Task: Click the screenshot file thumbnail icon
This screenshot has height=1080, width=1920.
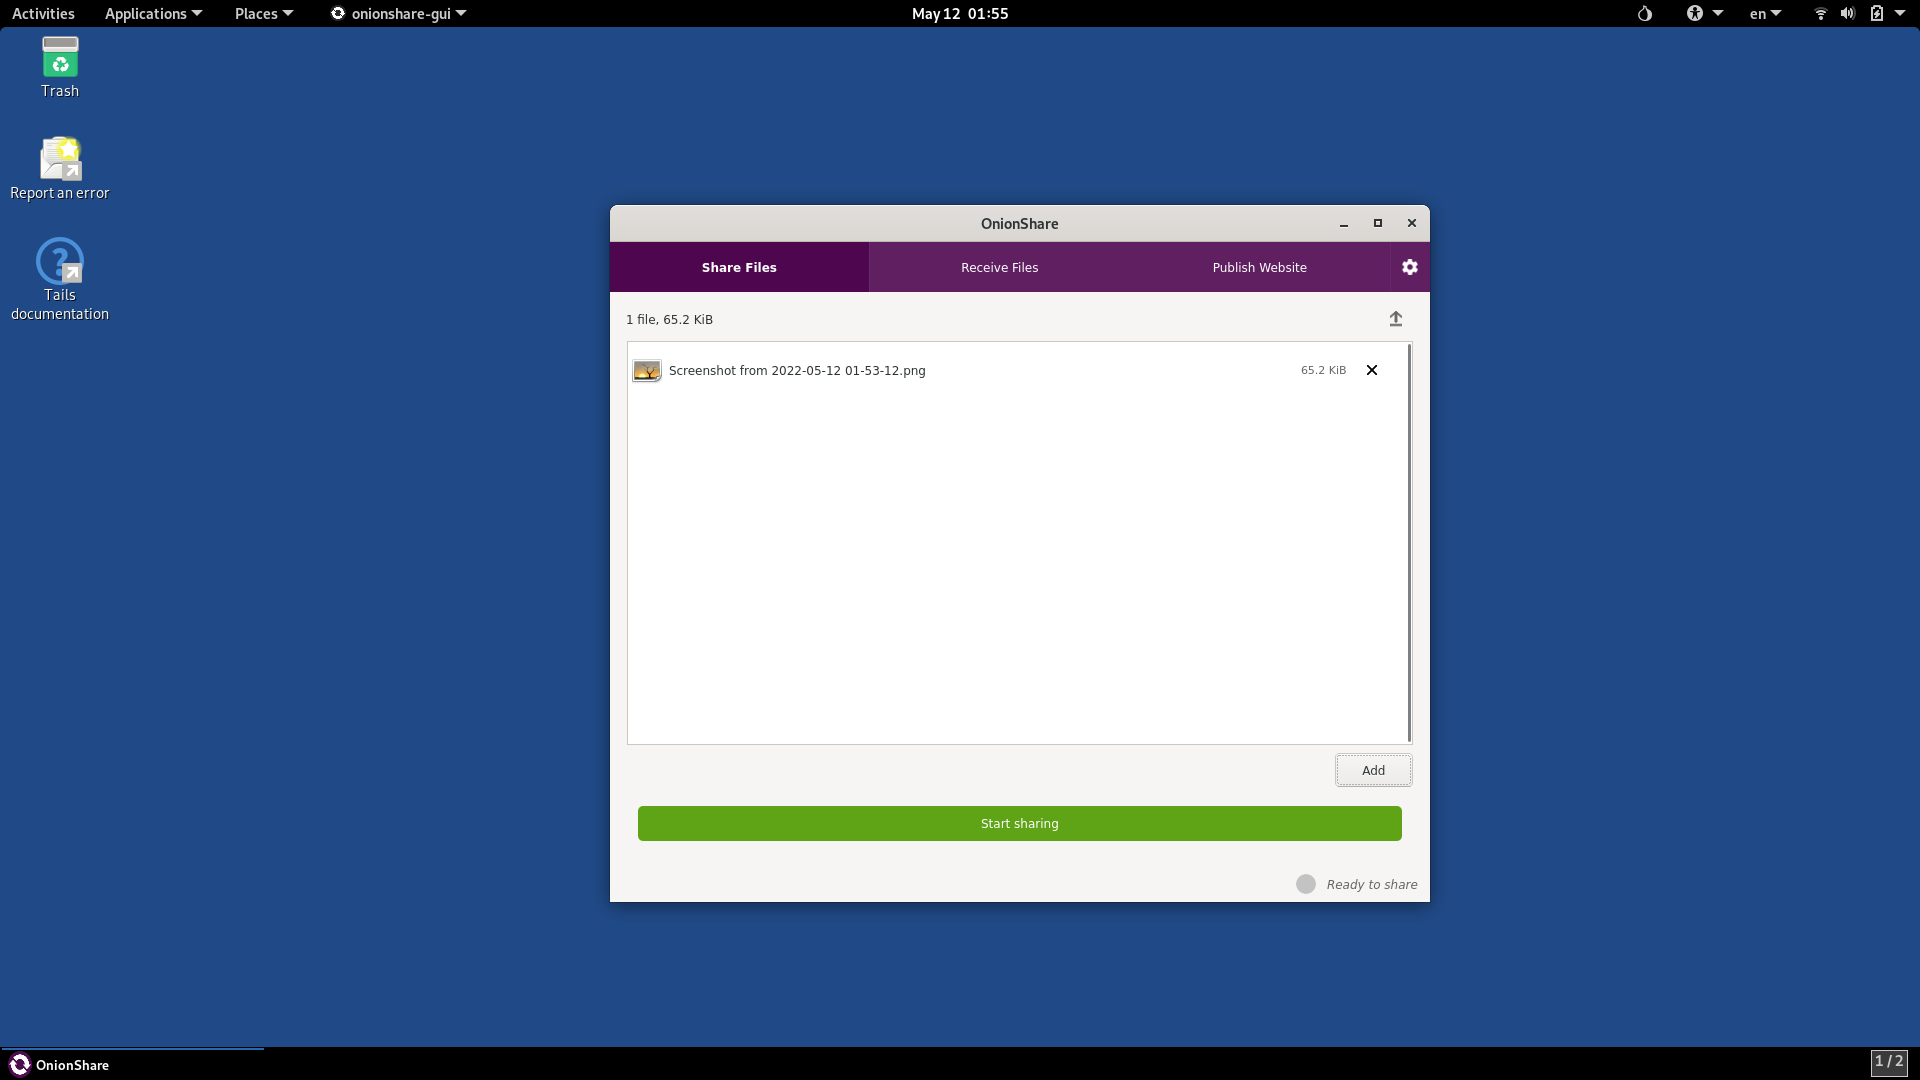Action: coord(647,371)
